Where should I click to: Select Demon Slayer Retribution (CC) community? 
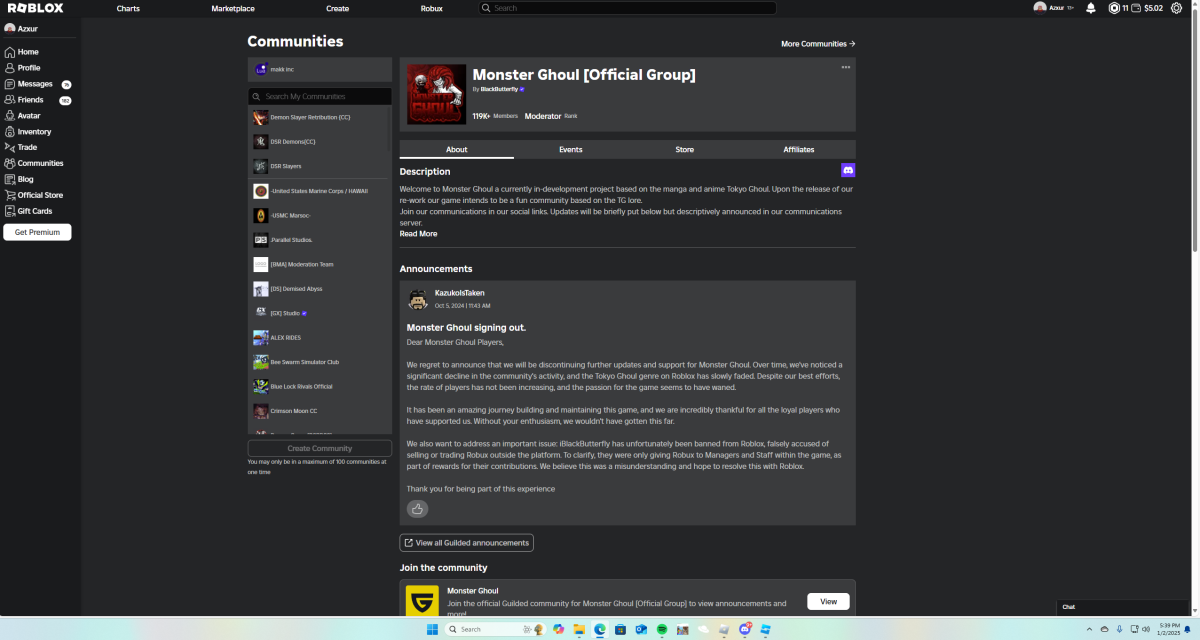(x=320, y=117)
